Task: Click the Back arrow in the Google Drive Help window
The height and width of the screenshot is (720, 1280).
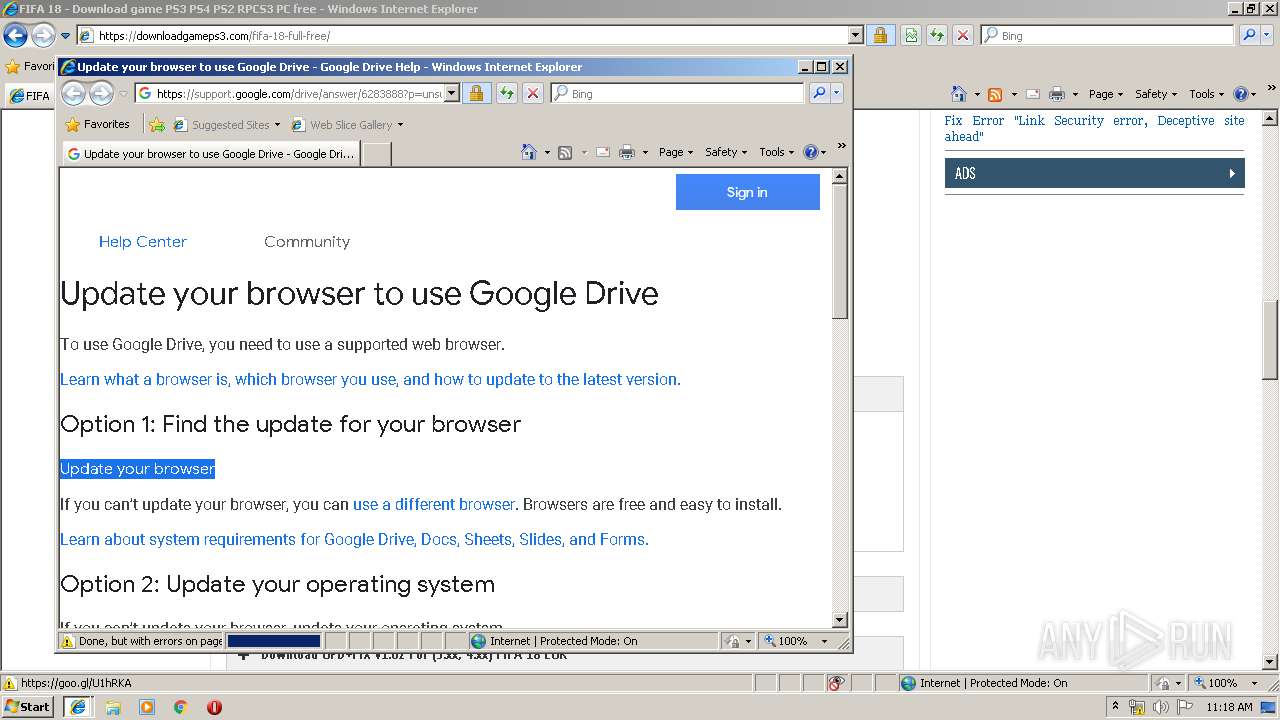Action: (x=73, y=93)
